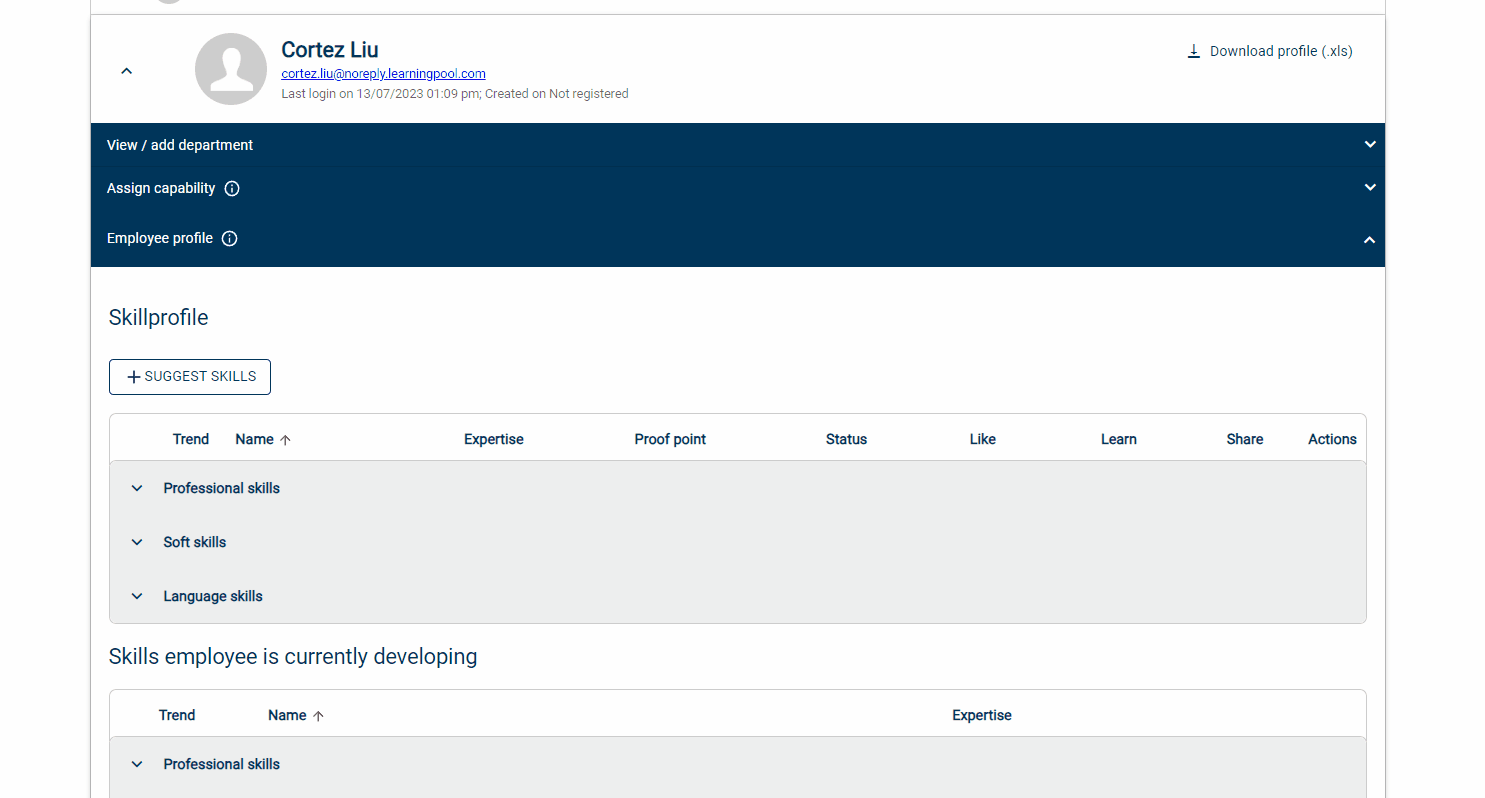Click sort arrow beside Name in developing skills table
The height and width of the screenshot is (798, 1485).
[318, 716]
